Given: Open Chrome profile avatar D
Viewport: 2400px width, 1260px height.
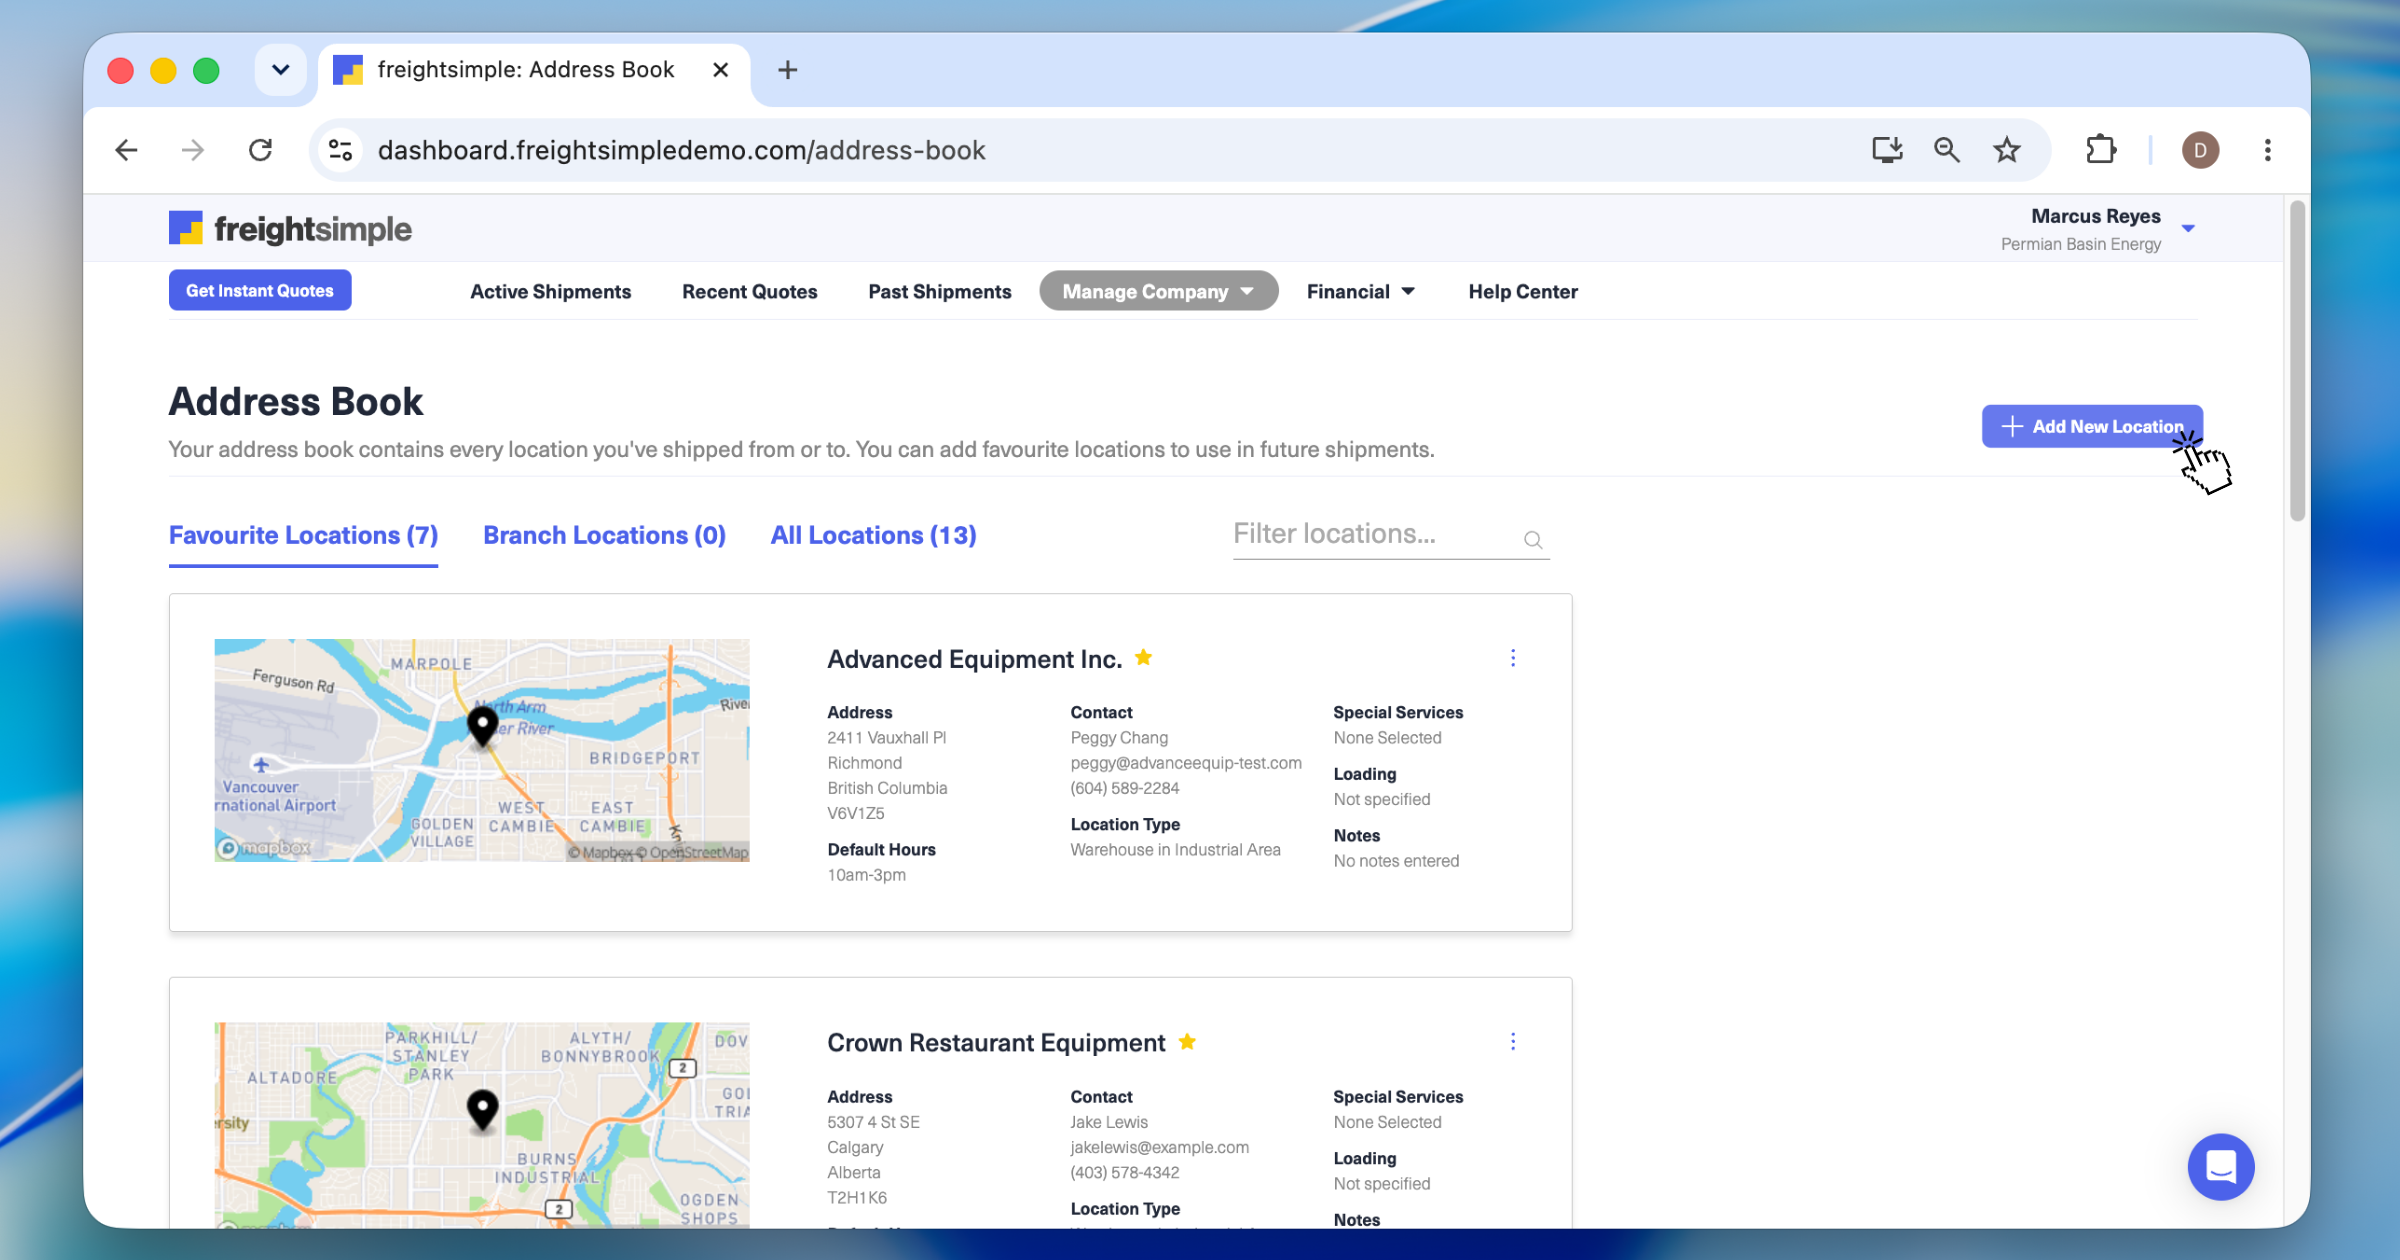Looking at the screenshot, I should point(2200,150).
